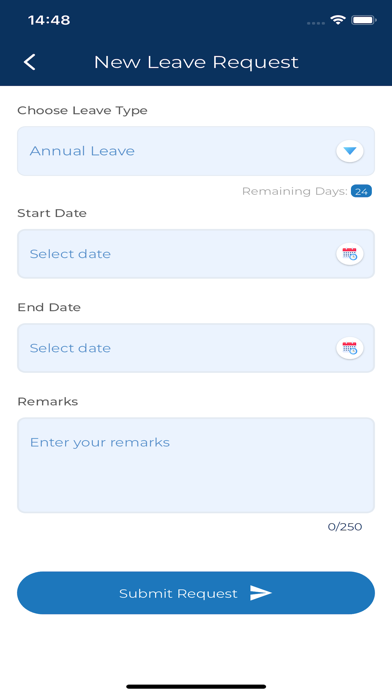The image size is (392, 696).
Task: Focus the Enter your remarks text area
Action: 196,465
